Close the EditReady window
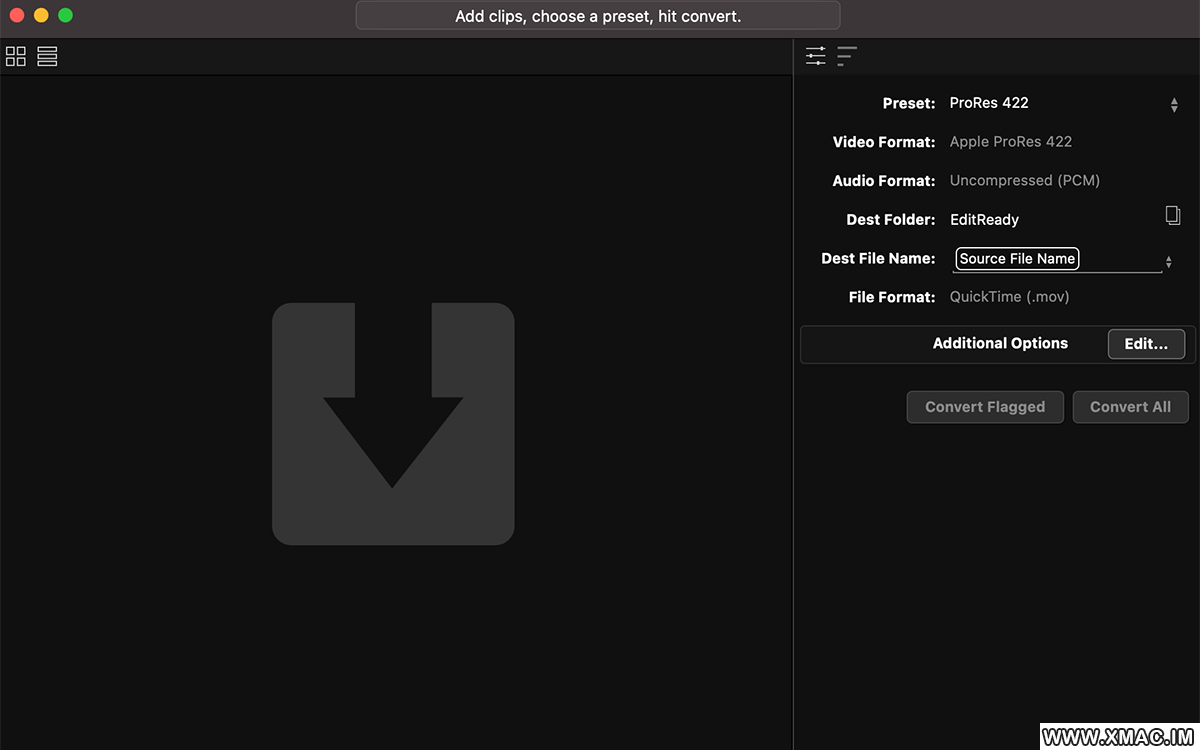The image size is (1200, 750). pyautogui.click(x=17, y=15)
